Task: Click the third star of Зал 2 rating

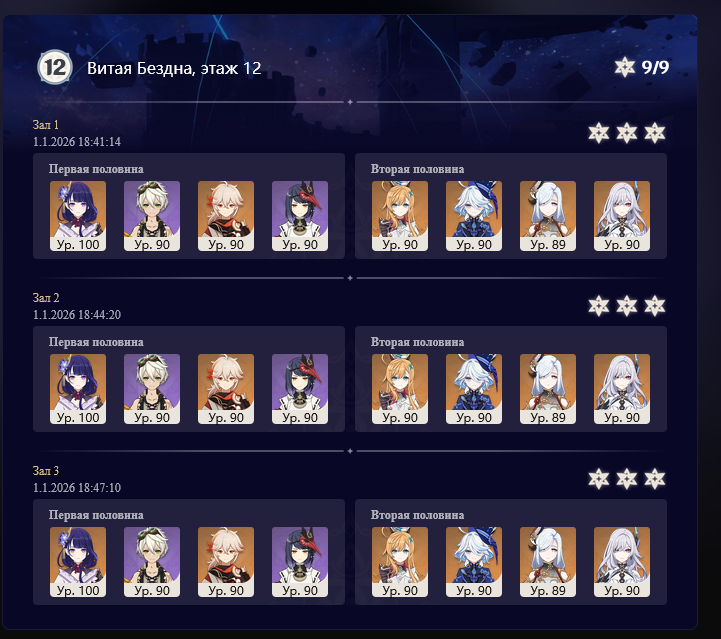Action: (654, 306)
